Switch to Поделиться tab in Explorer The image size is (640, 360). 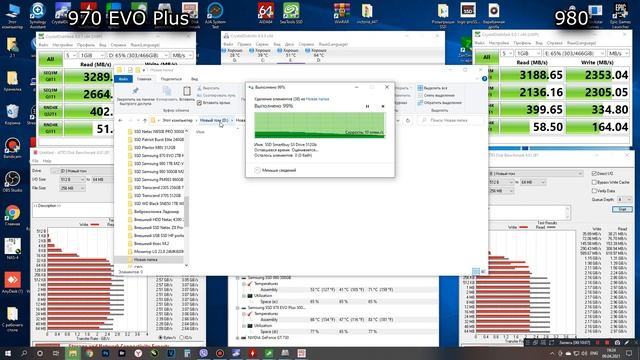tap(171, 79)
